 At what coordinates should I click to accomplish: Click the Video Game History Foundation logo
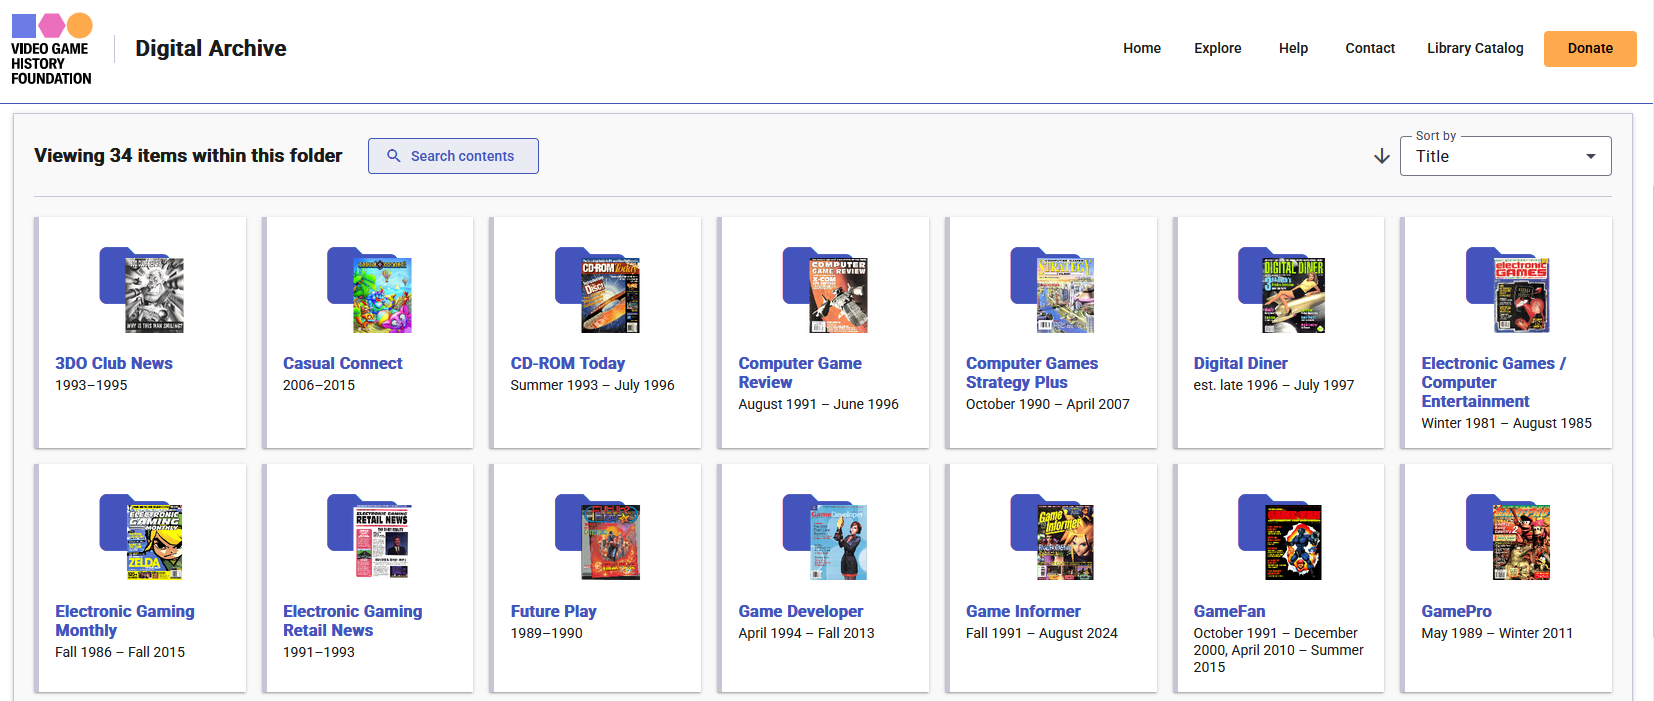(x=51, y=49)
